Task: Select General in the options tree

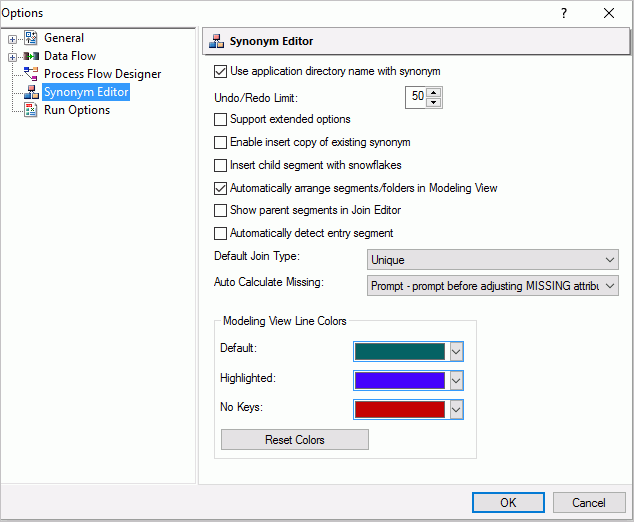Action: (64, 38)
